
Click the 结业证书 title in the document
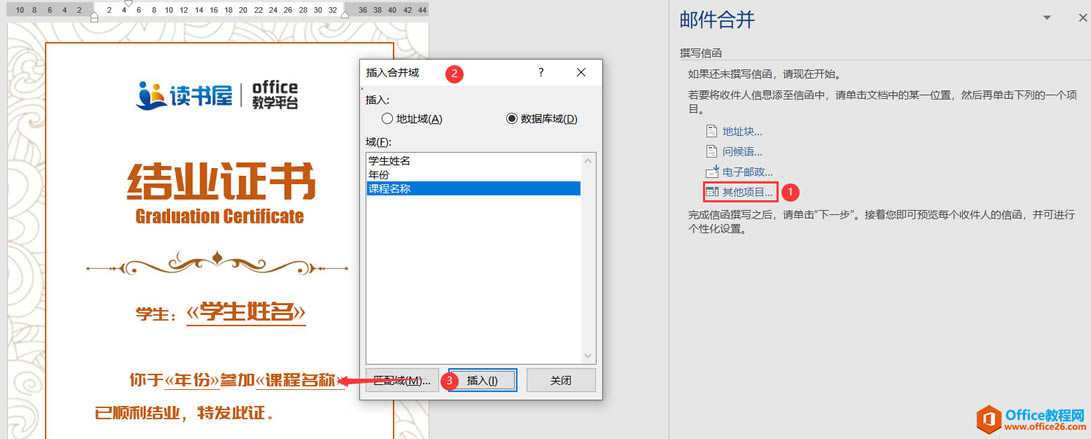tap(221, 181)
